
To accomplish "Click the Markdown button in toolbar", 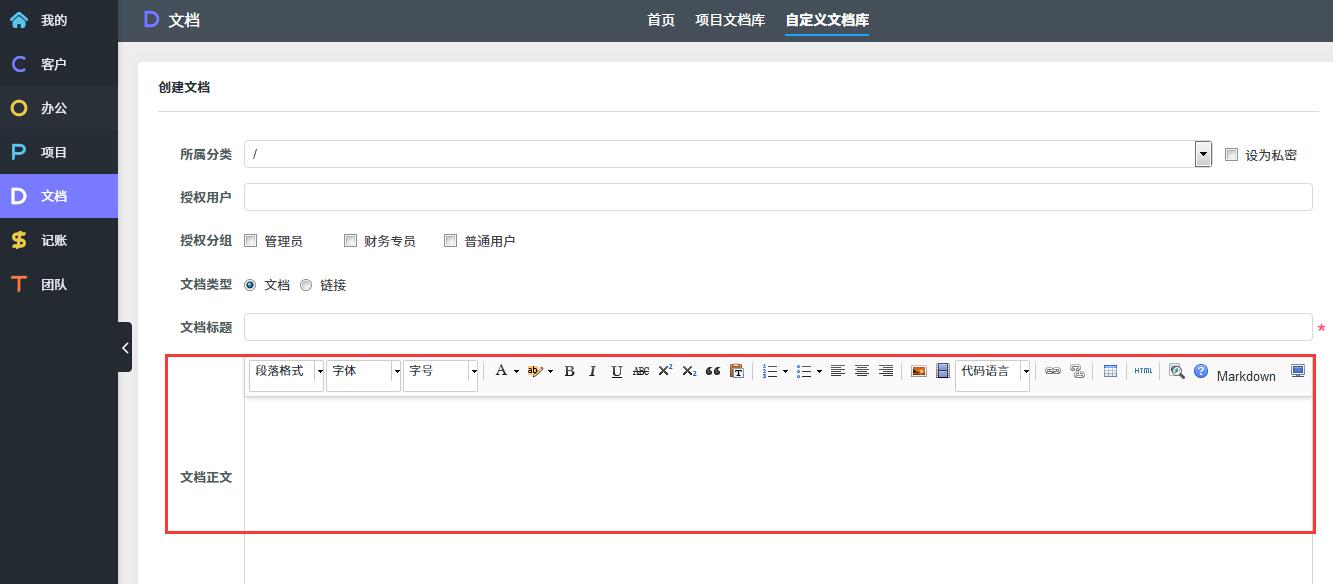I will coord(1246,376).
